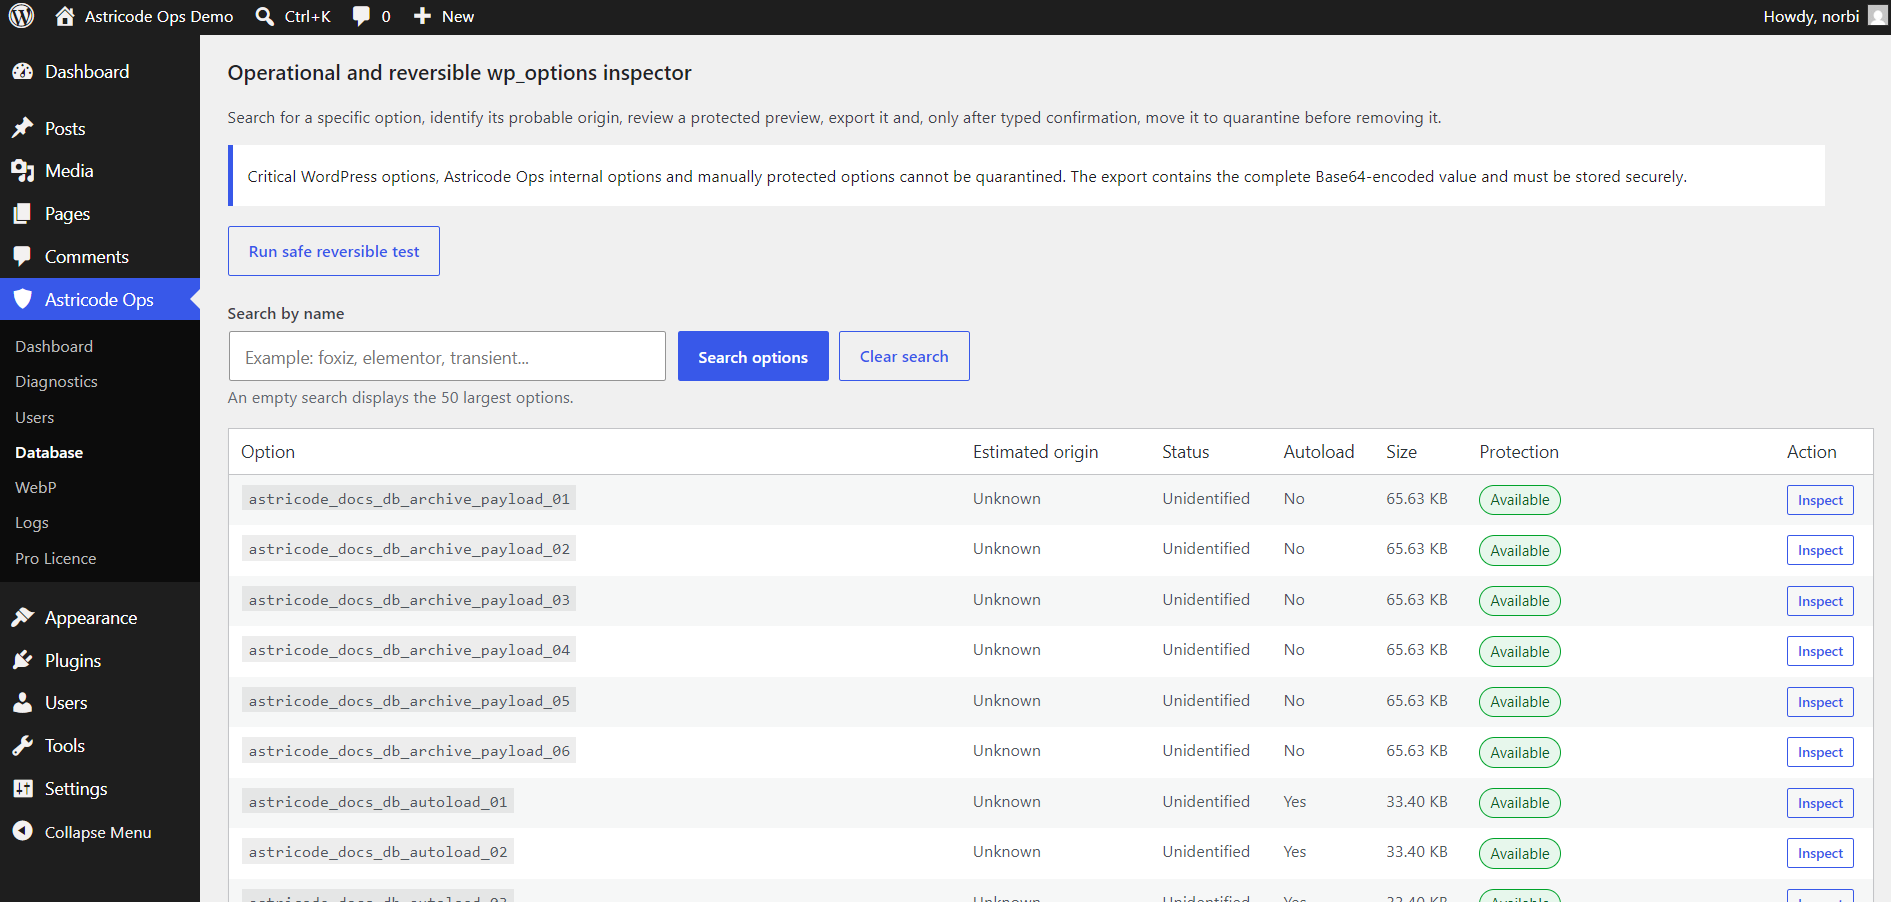Image resolution: width=1891 pixels, height=902 pixels.
Task: Click the Estimated origin column header
Action: (1035, 452)
